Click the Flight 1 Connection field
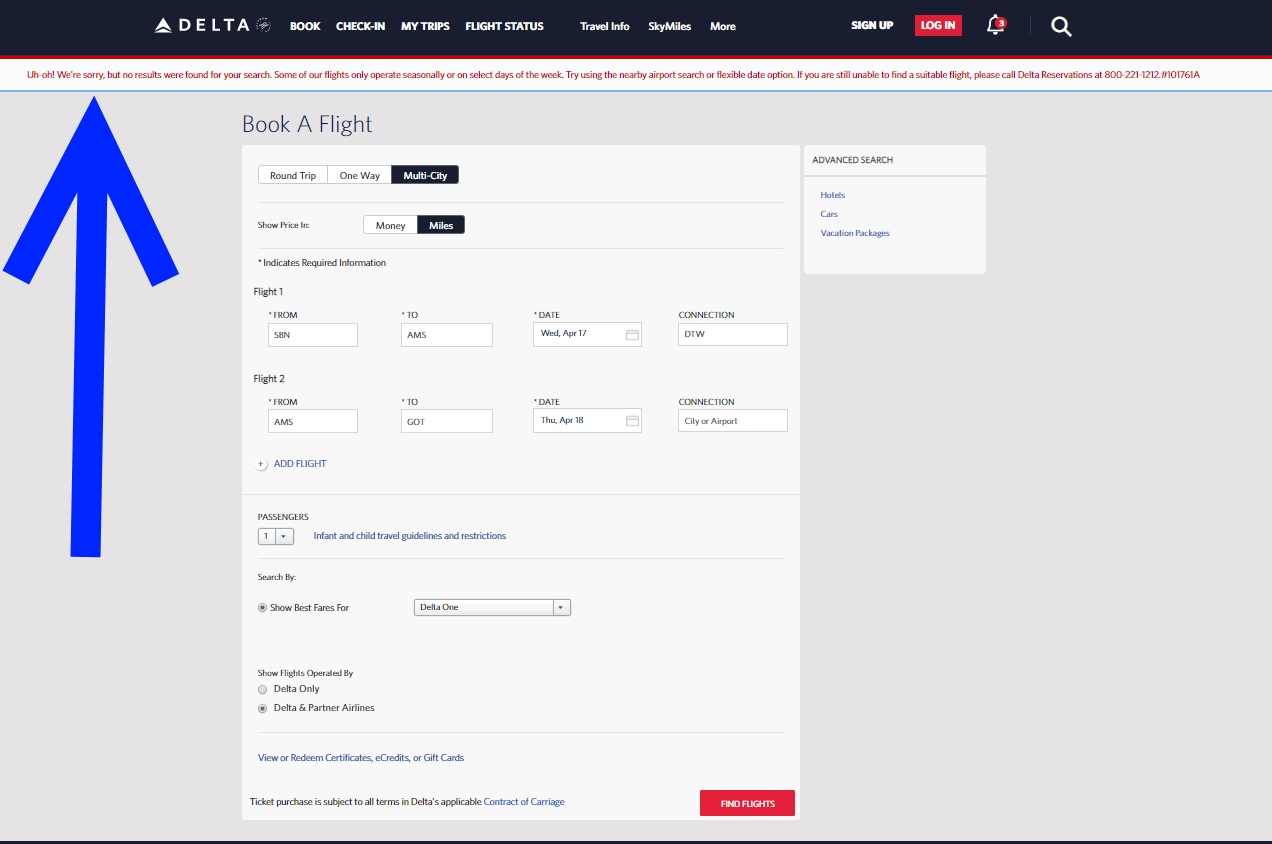Screen dimensions: 1272x844 coord(732,334)
